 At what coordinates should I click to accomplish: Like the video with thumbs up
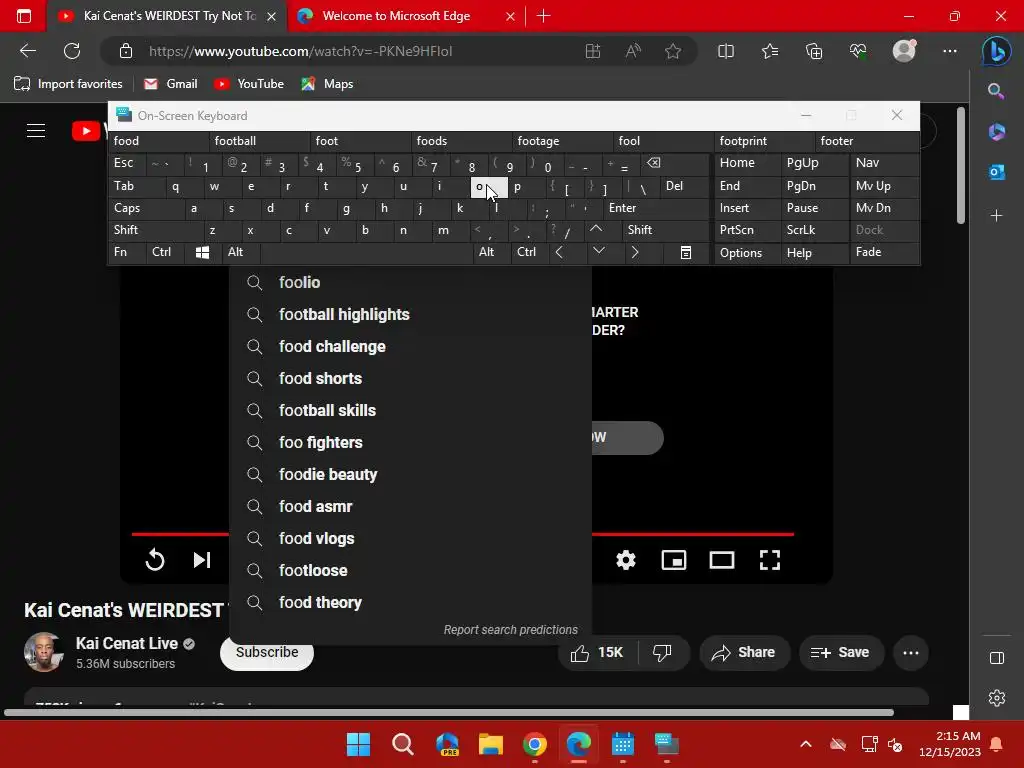[x=596, y=652]
